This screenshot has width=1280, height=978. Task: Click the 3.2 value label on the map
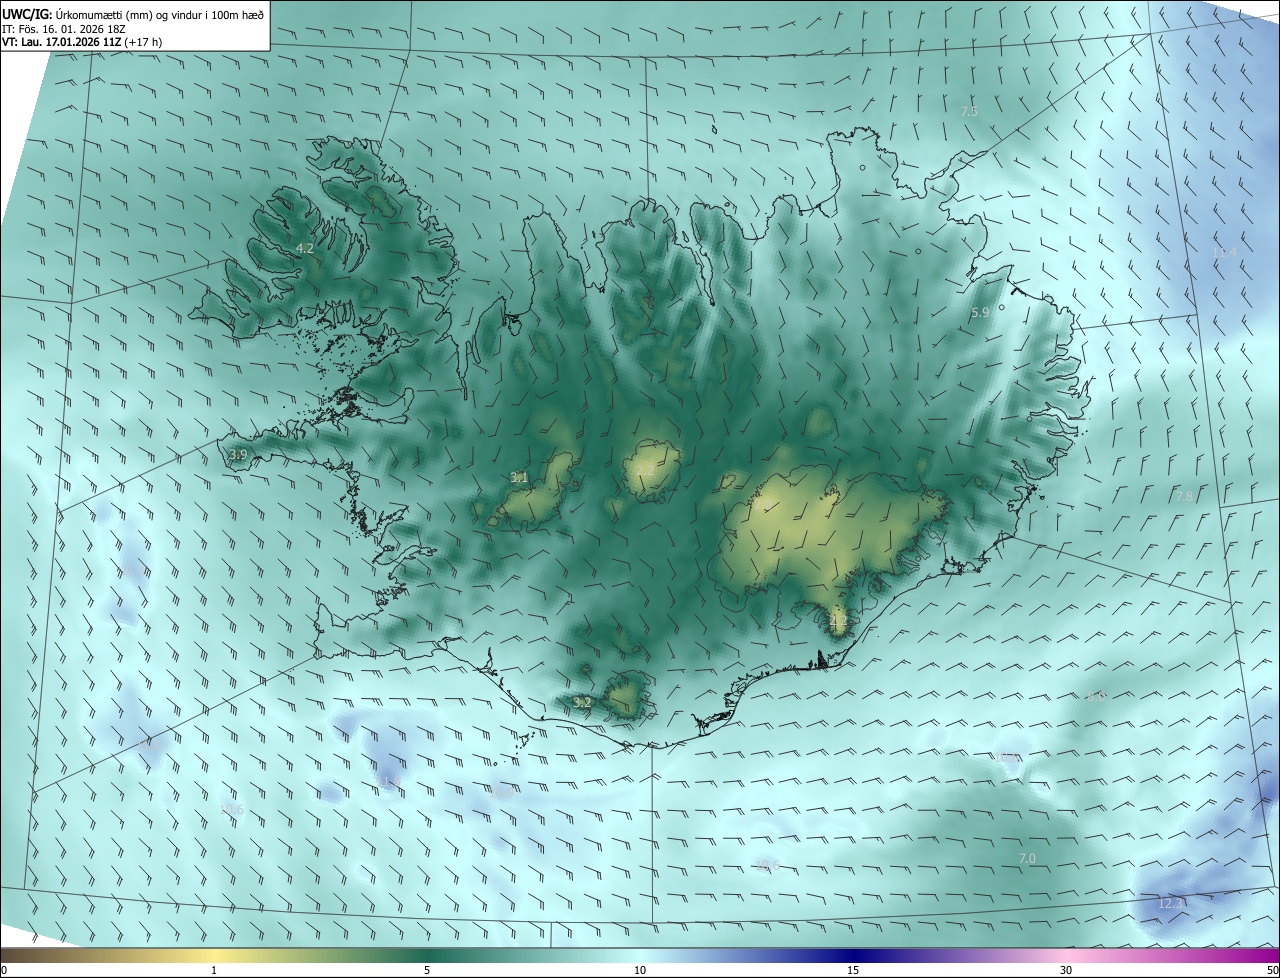pyautogui.click(x=583, y=703)
